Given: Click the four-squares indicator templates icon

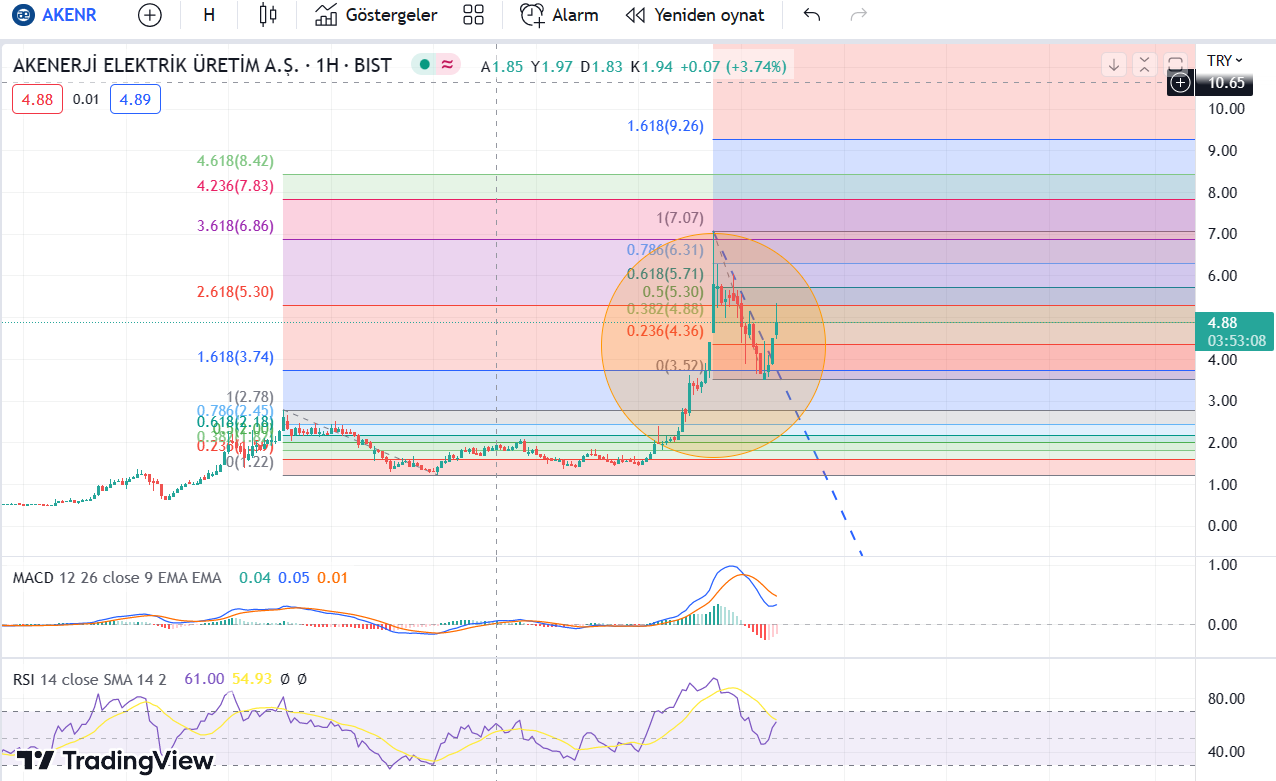Looking at the screenshot, I should pyautogui.click(x=474, y=15).
